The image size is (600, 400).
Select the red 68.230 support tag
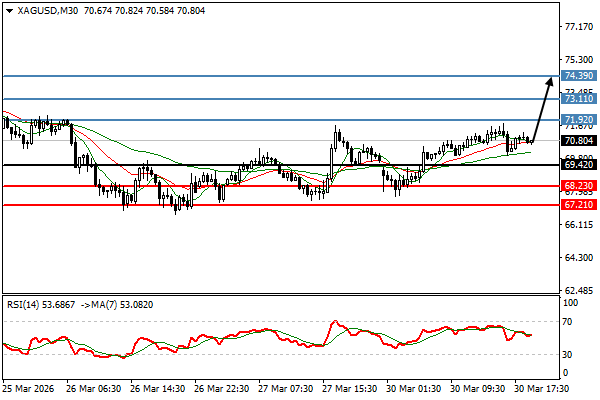580,186
